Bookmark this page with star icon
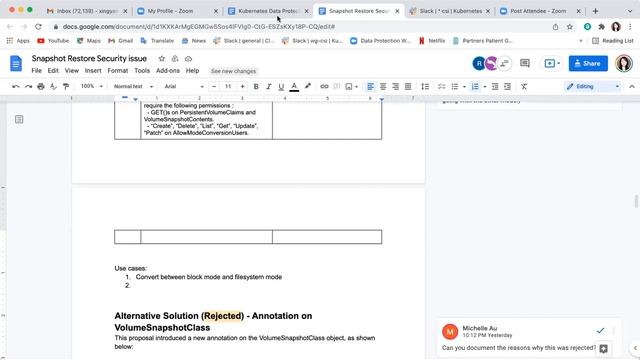Image resolution: width=640 pixels, height=360 pixels. [570, 27]
